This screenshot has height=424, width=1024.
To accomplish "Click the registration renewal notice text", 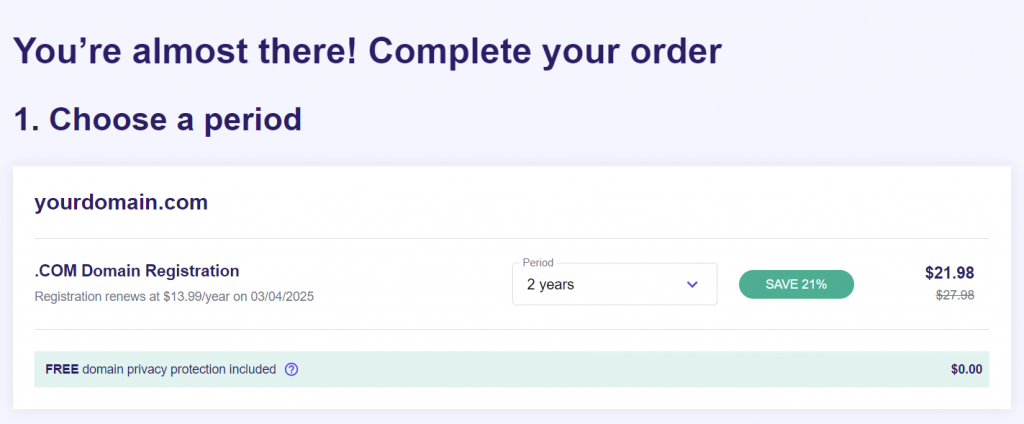I will tap(174, 297).
